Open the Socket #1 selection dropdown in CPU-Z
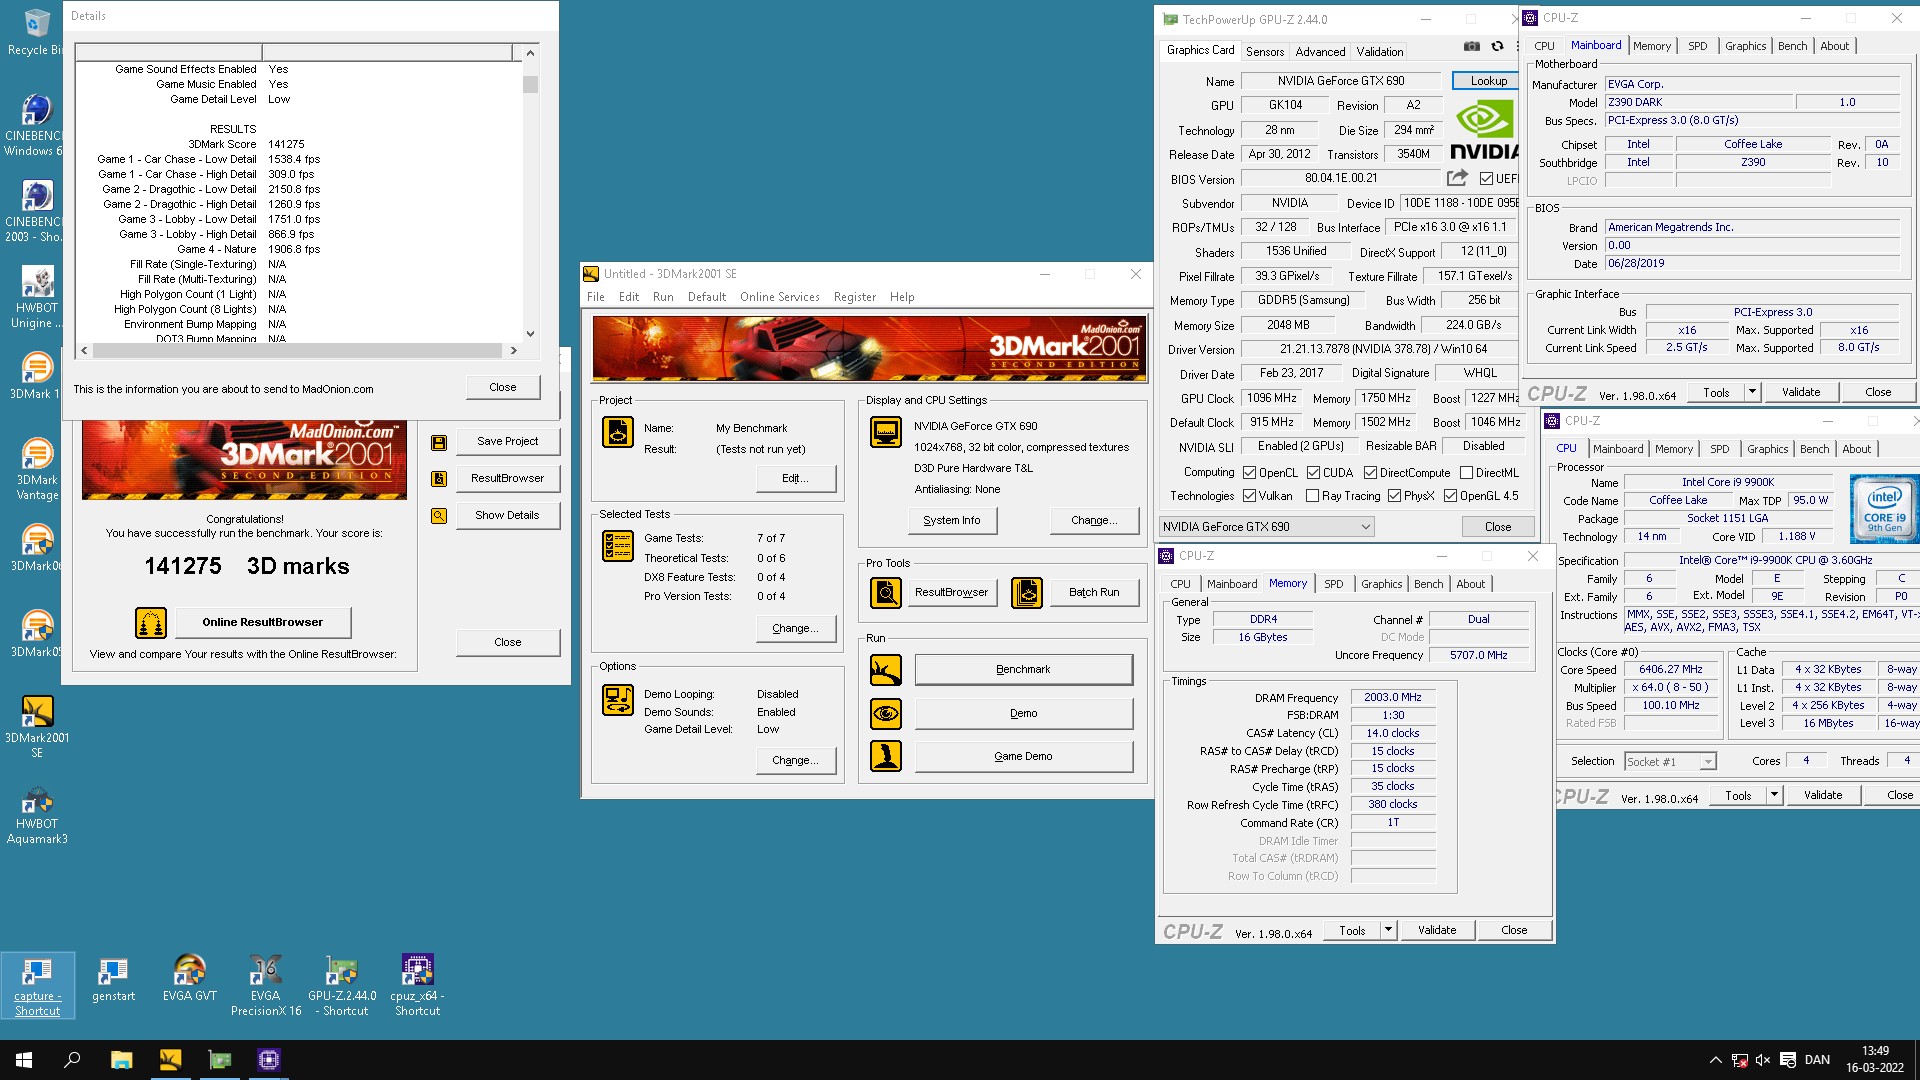 [x=1670, y=762]
